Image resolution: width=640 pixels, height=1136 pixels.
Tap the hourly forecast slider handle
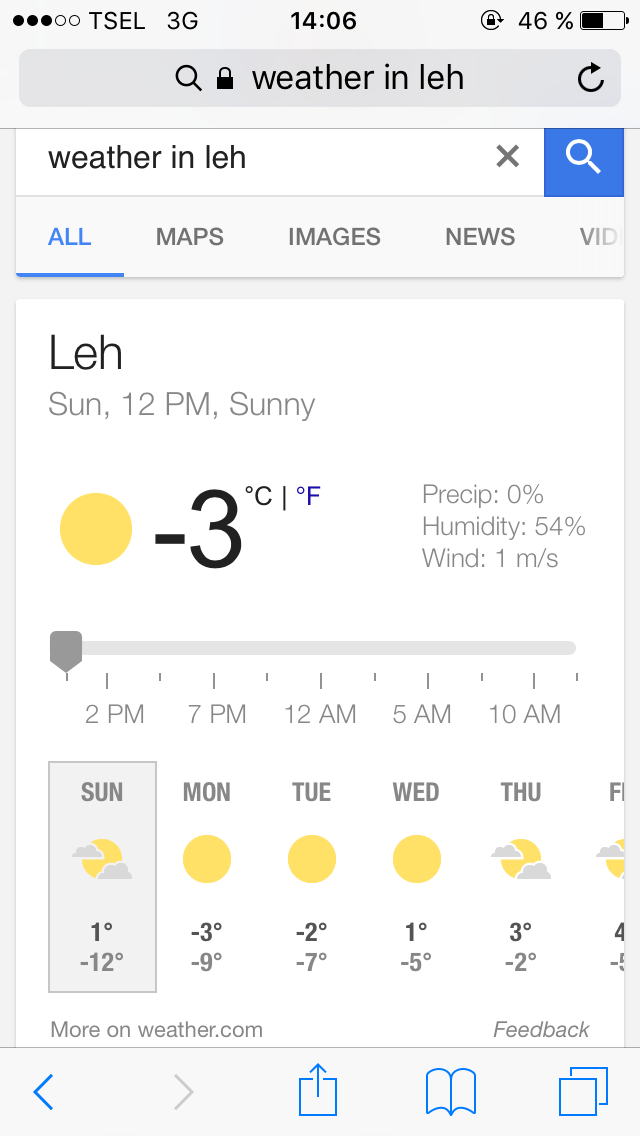point(66,648)
